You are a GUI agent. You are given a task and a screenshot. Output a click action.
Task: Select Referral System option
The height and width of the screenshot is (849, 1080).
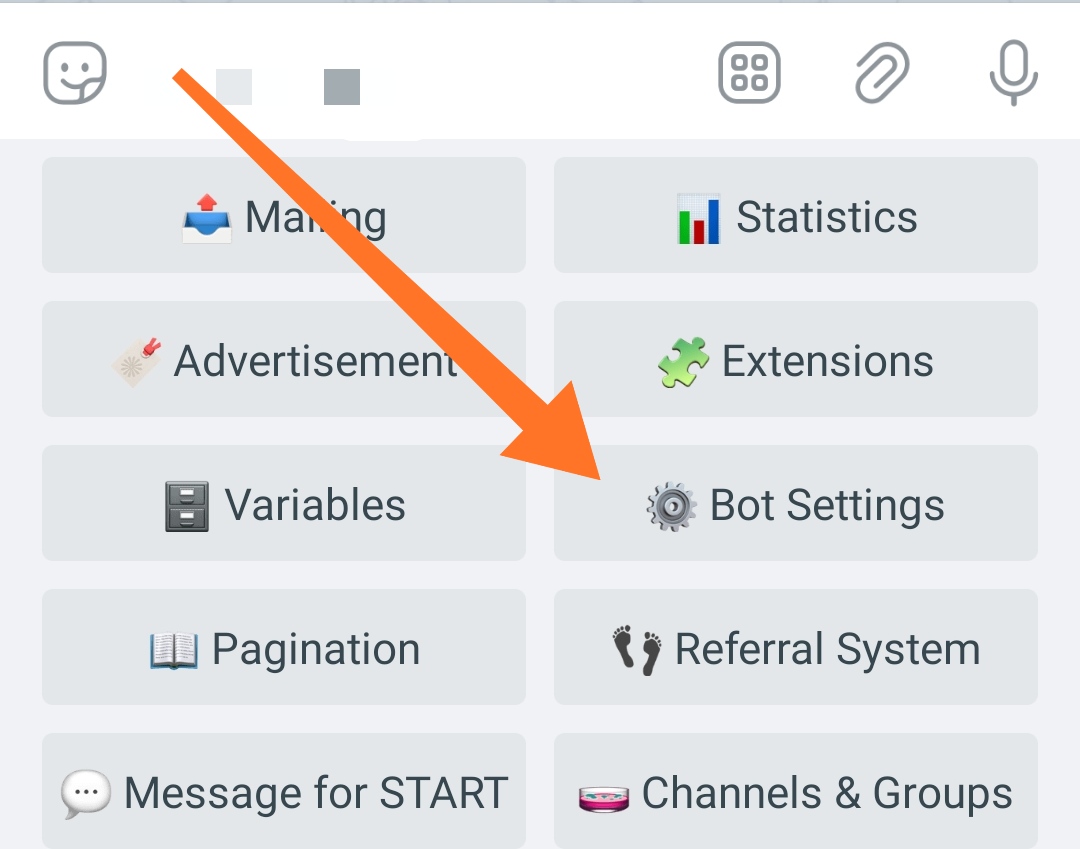[x=796, y=647]
